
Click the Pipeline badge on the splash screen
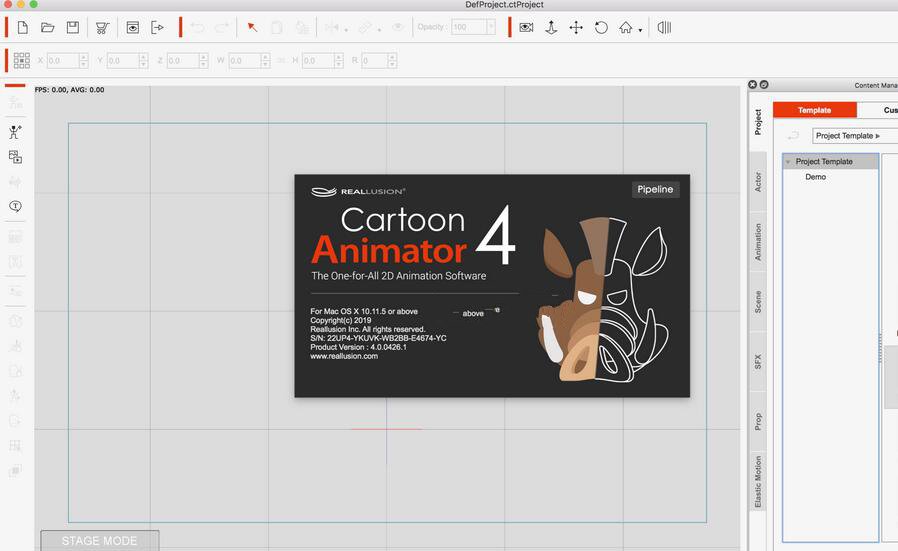pos(655,190)
